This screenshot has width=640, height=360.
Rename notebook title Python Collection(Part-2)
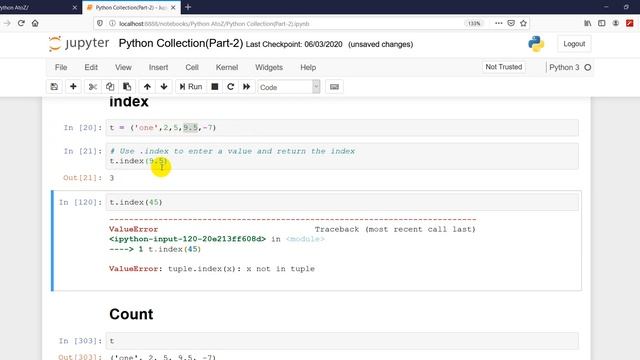(x=181, y=43)
